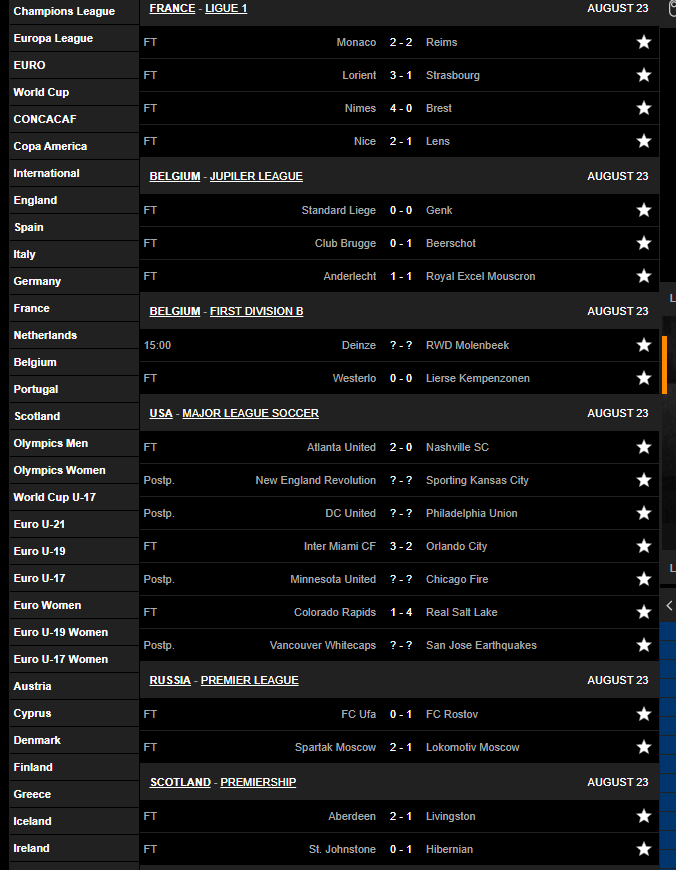The image size is (676, 870).
Task: Open the FRANCE country link
Action: pyautogui.click(x=172, y=8)
